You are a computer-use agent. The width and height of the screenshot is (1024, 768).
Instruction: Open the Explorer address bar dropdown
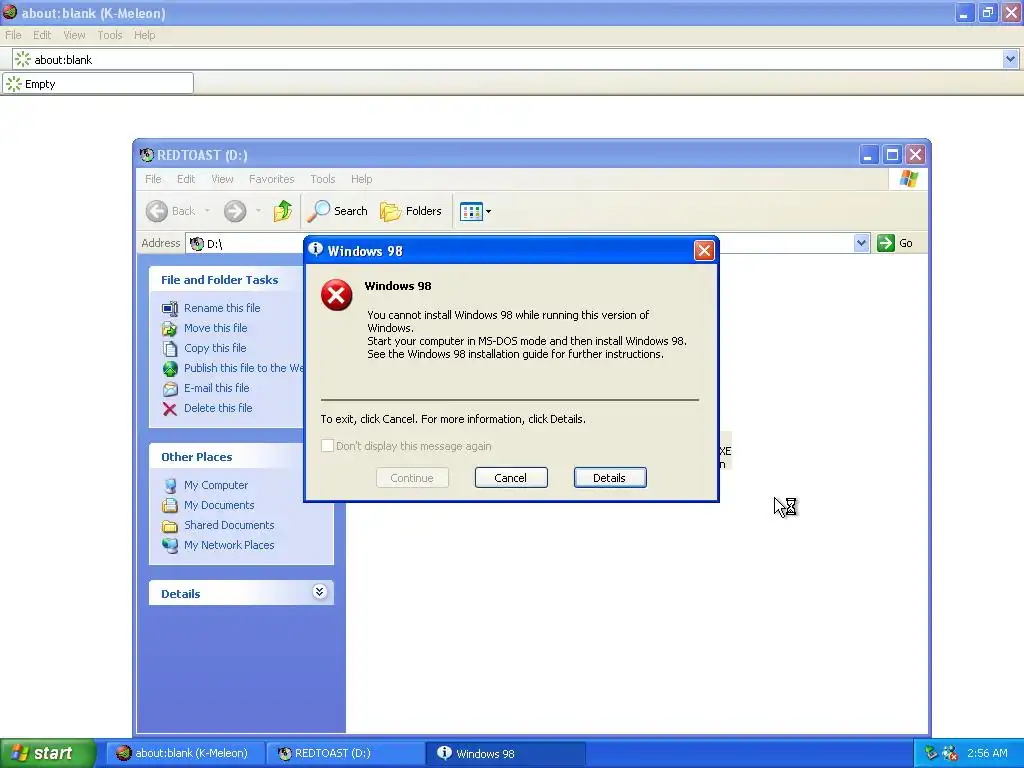[x=861, y=243]
